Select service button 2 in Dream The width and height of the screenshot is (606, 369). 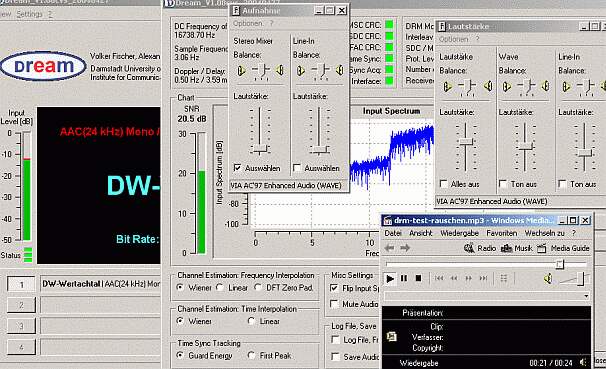point(21,305)
